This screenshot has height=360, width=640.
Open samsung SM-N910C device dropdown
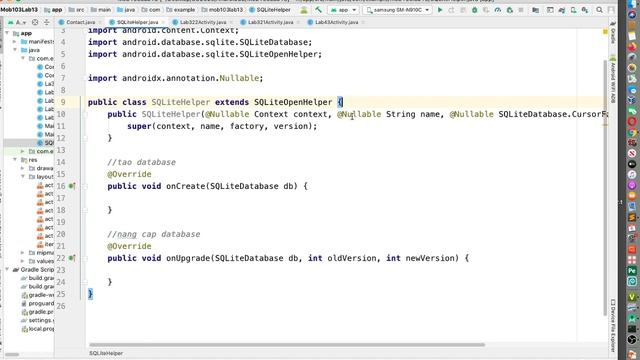click(x=398, y=10)
